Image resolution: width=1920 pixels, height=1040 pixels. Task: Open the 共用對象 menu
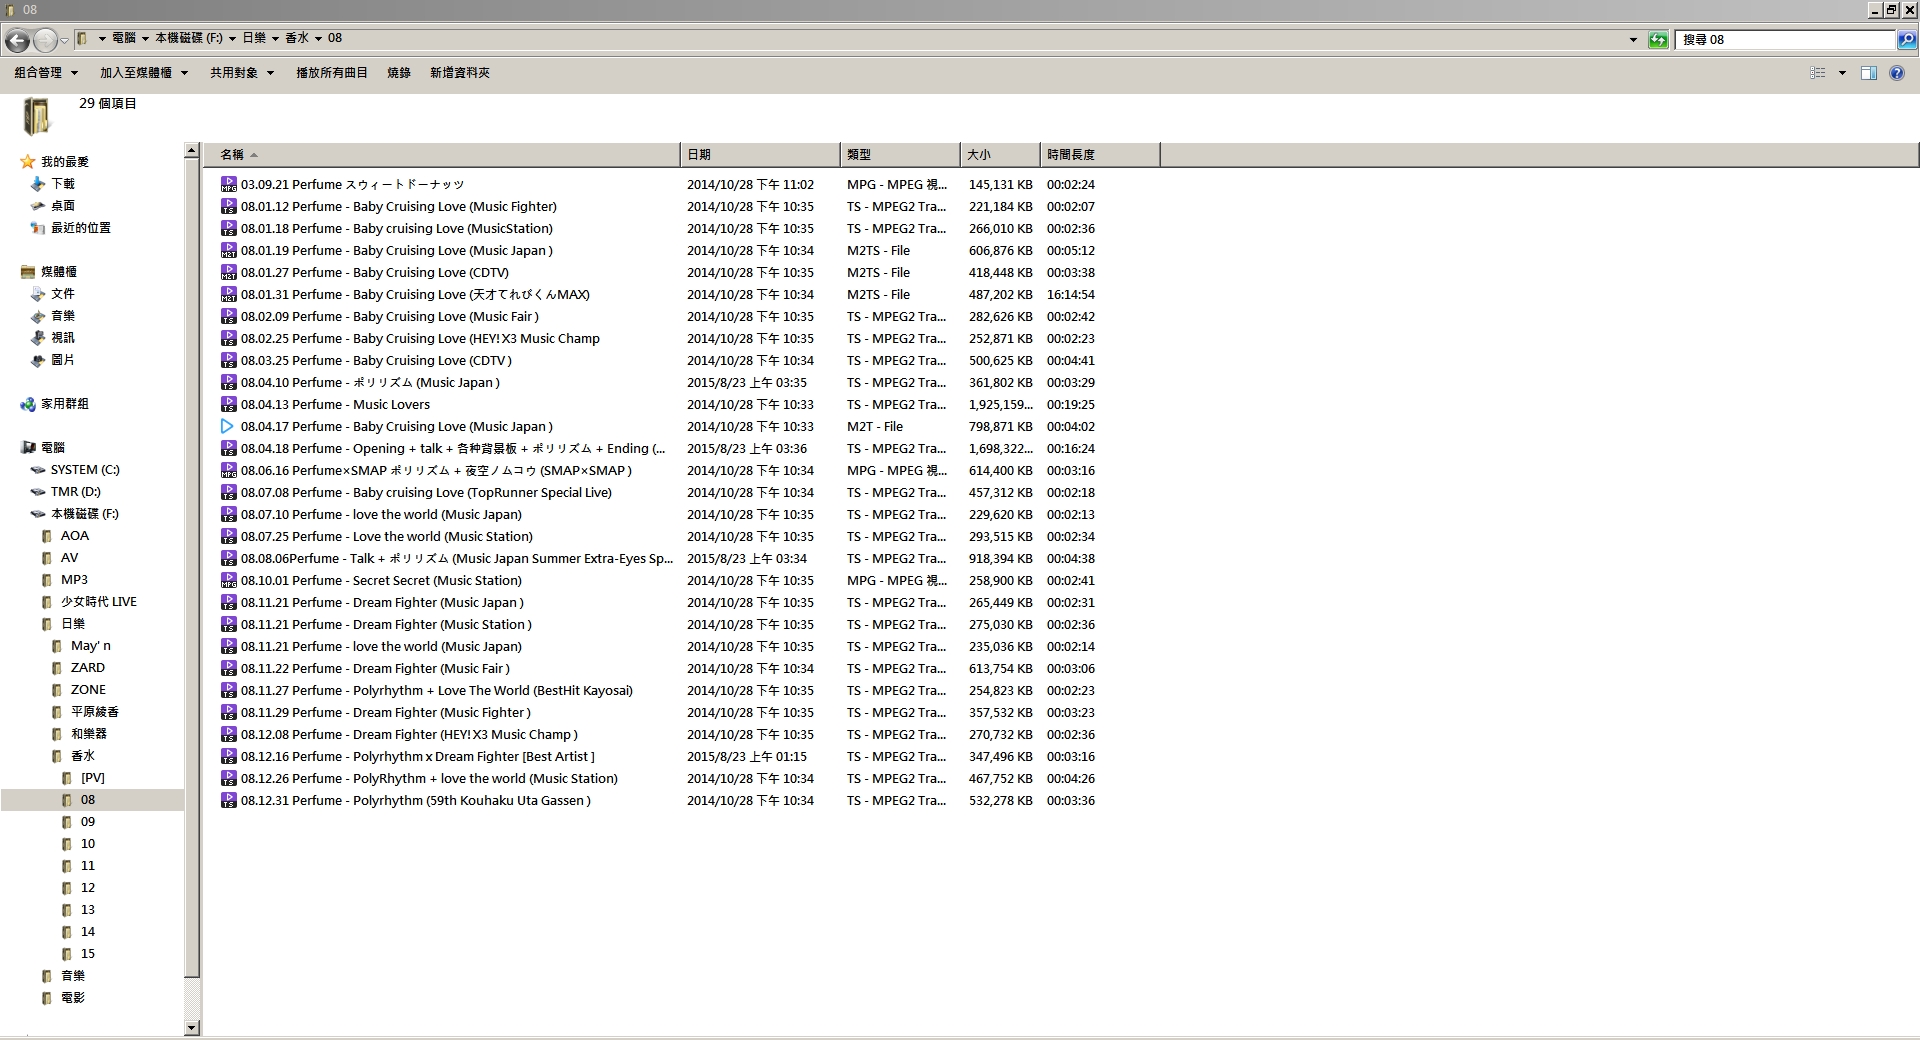(242, 73)
